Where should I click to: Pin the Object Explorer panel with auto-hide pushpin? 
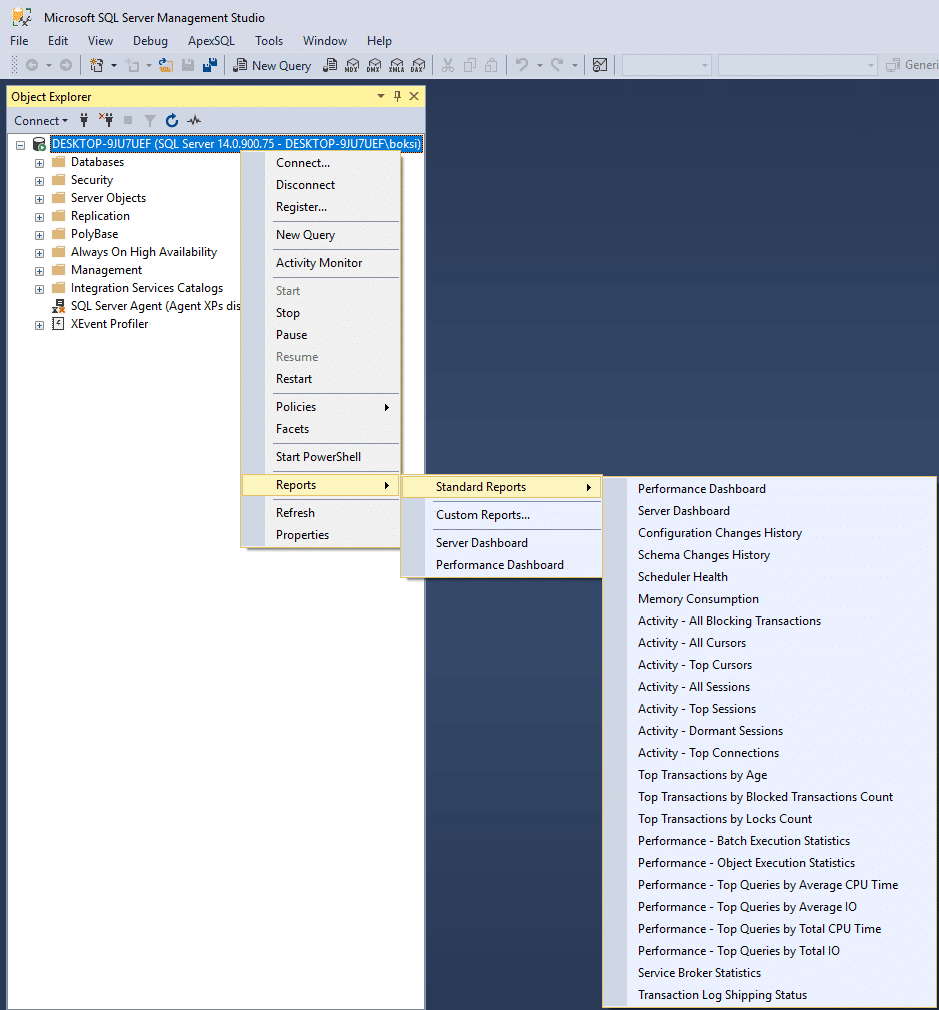[397, 97]
